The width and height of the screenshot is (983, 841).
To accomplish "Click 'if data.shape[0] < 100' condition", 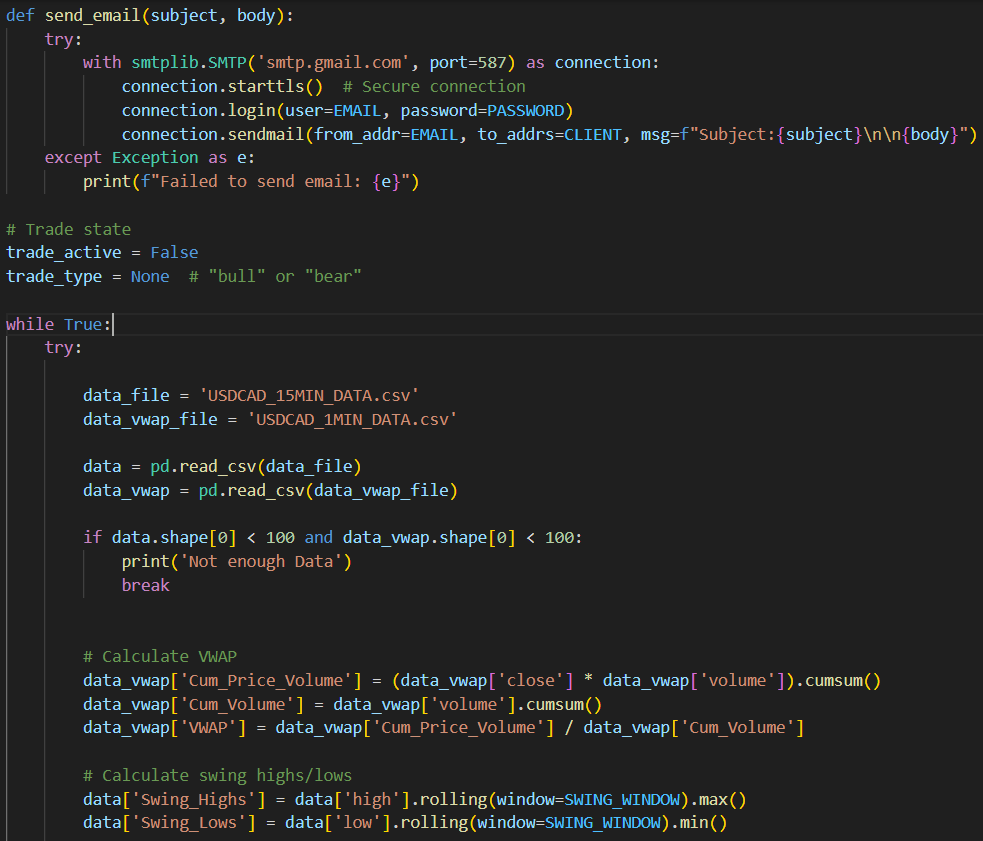I will [189, 537].
